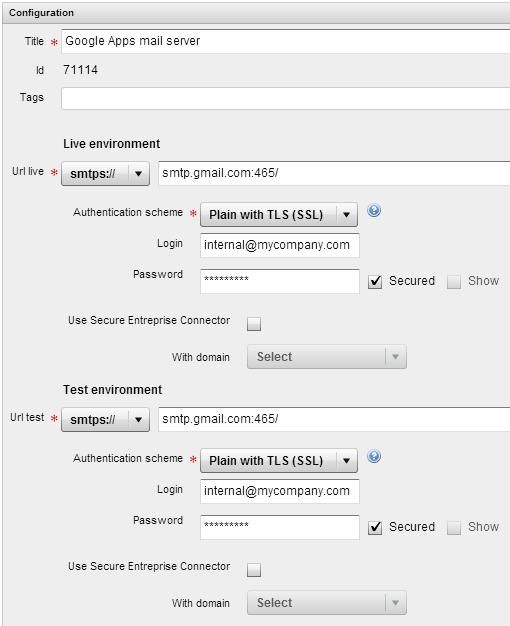
Task: Open Url live smtps:// protocol dropdown
Action: point(105,174)
